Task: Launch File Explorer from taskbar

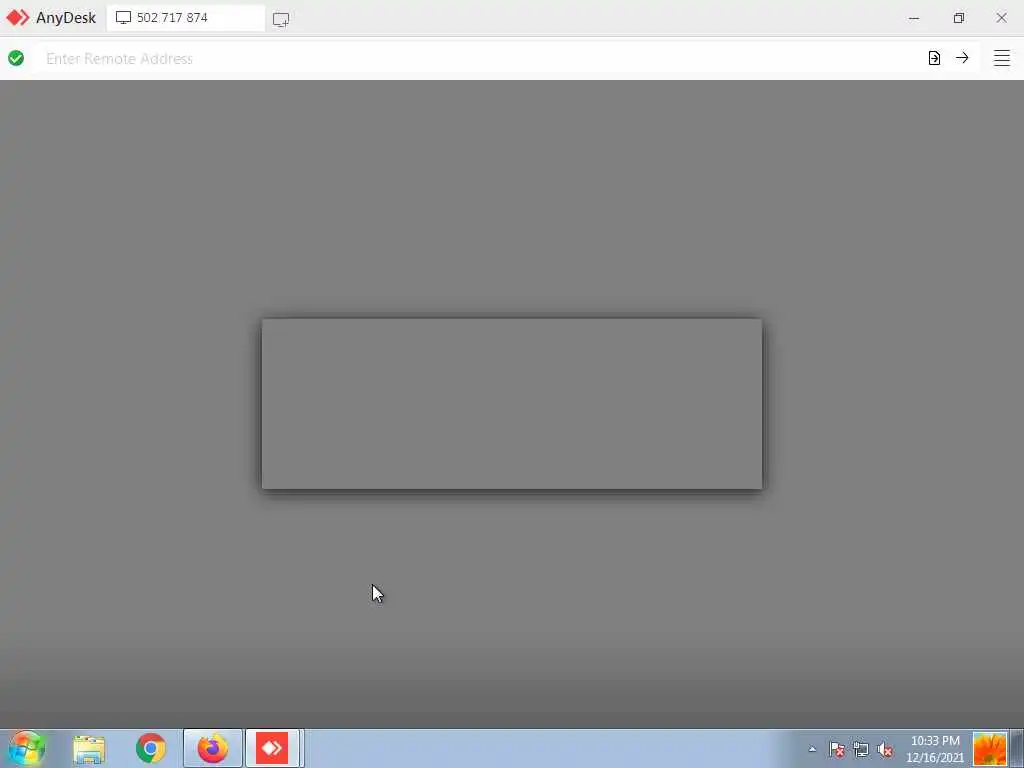Action: [x=89, y=749]
